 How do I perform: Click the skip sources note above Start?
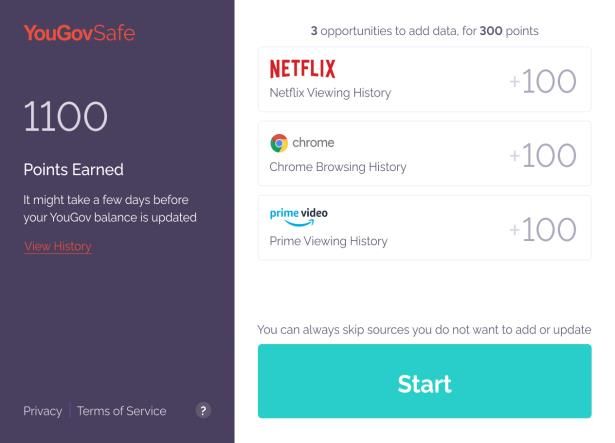pos(424,329)
